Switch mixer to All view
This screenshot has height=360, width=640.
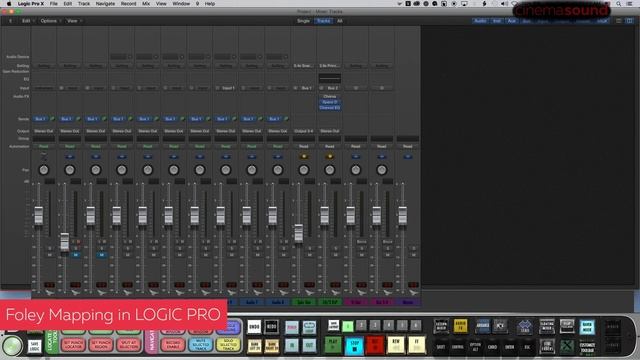coord(340,21)
